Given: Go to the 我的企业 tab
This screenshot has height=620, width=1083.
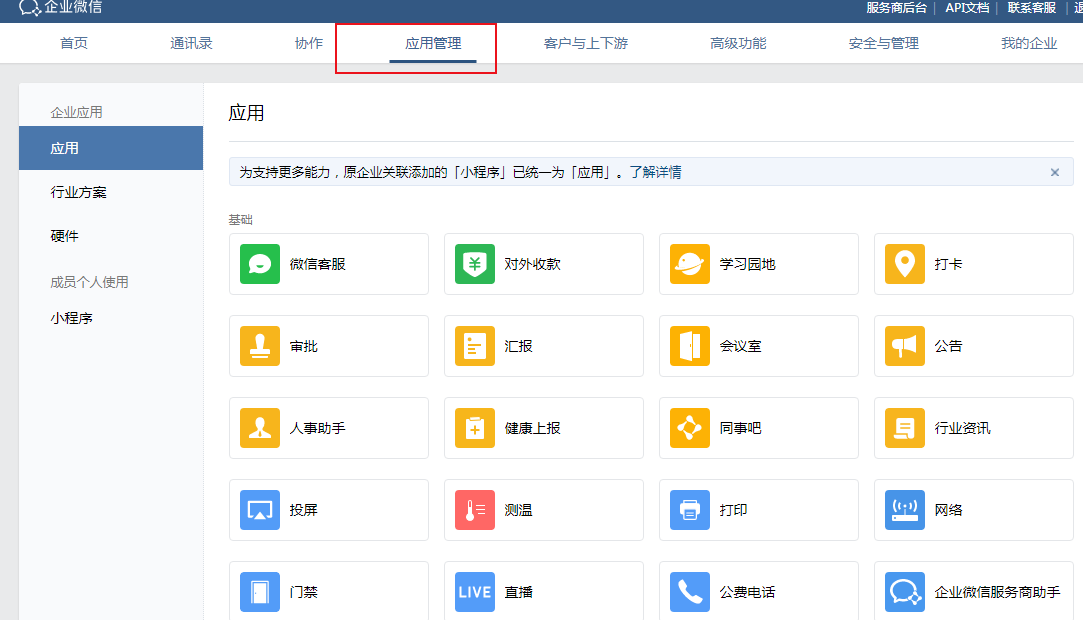Looking at the screenshot, I should [x=1029, y=43].
